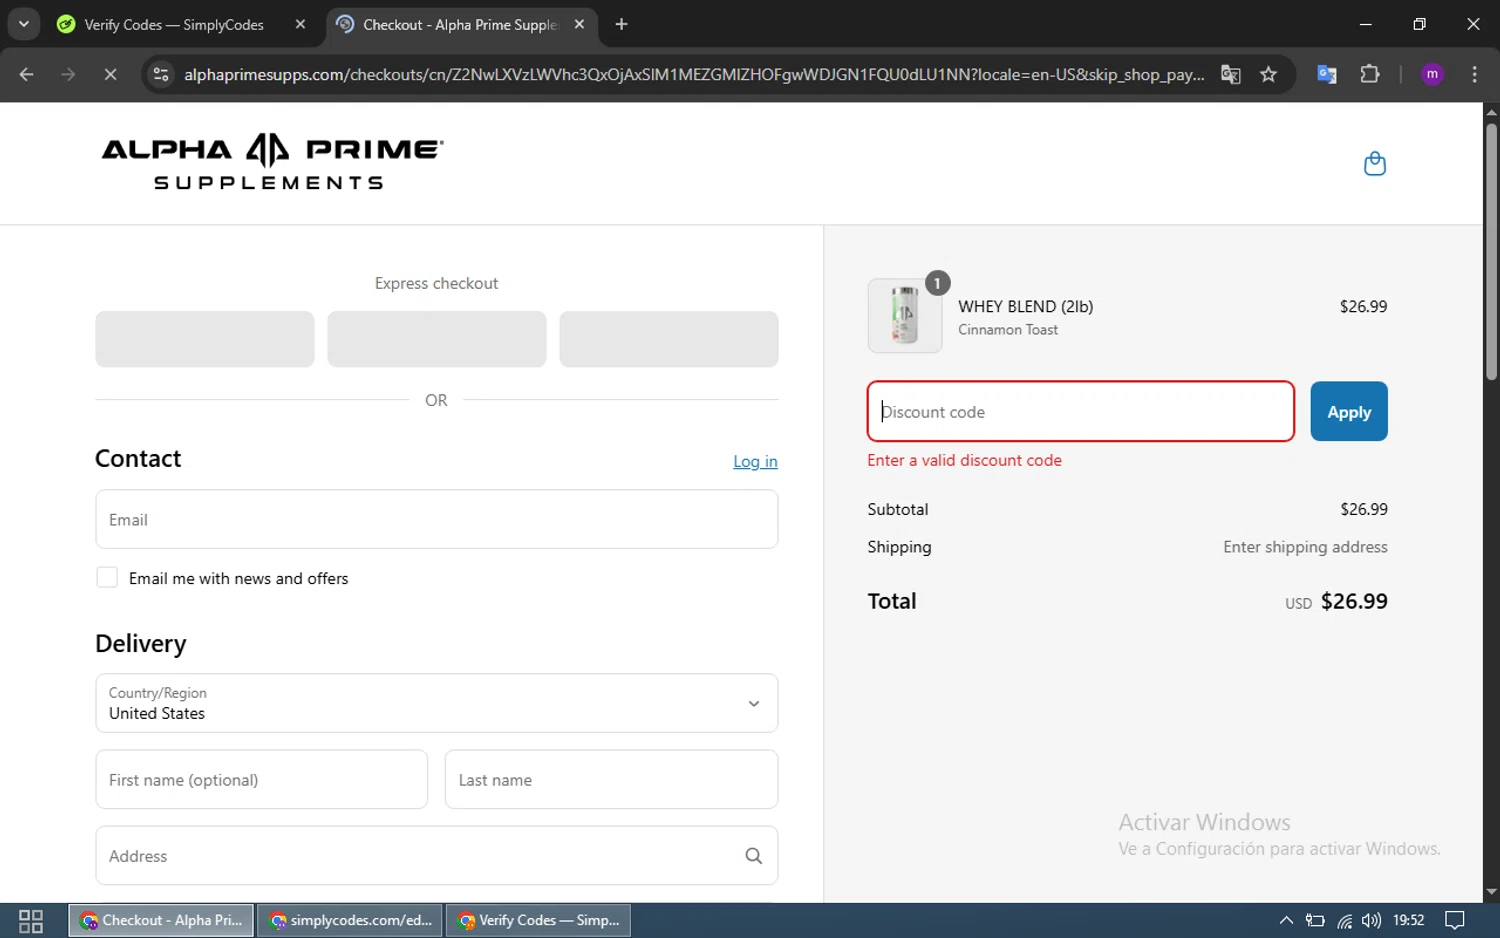The width and height of the screenshot is (1500, 938).
Task: Focus the Email input field
Action: pyautogui.click(x=437, y=519)
